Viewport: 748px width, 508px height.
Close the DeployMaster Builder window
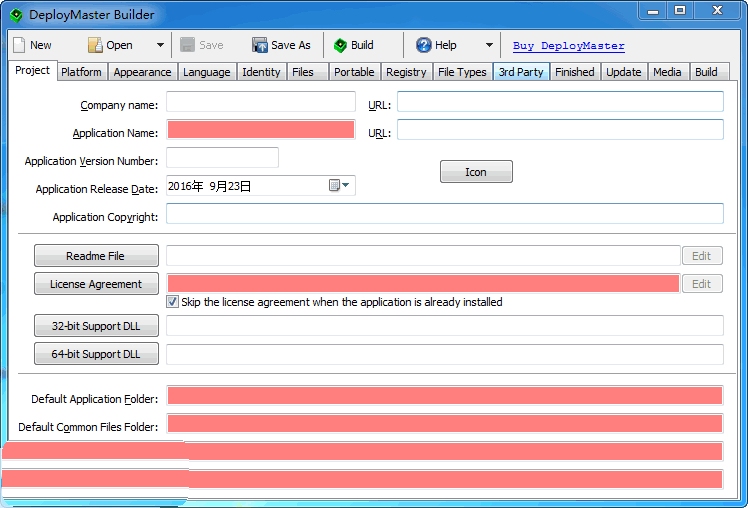click(x=717, y=10)
